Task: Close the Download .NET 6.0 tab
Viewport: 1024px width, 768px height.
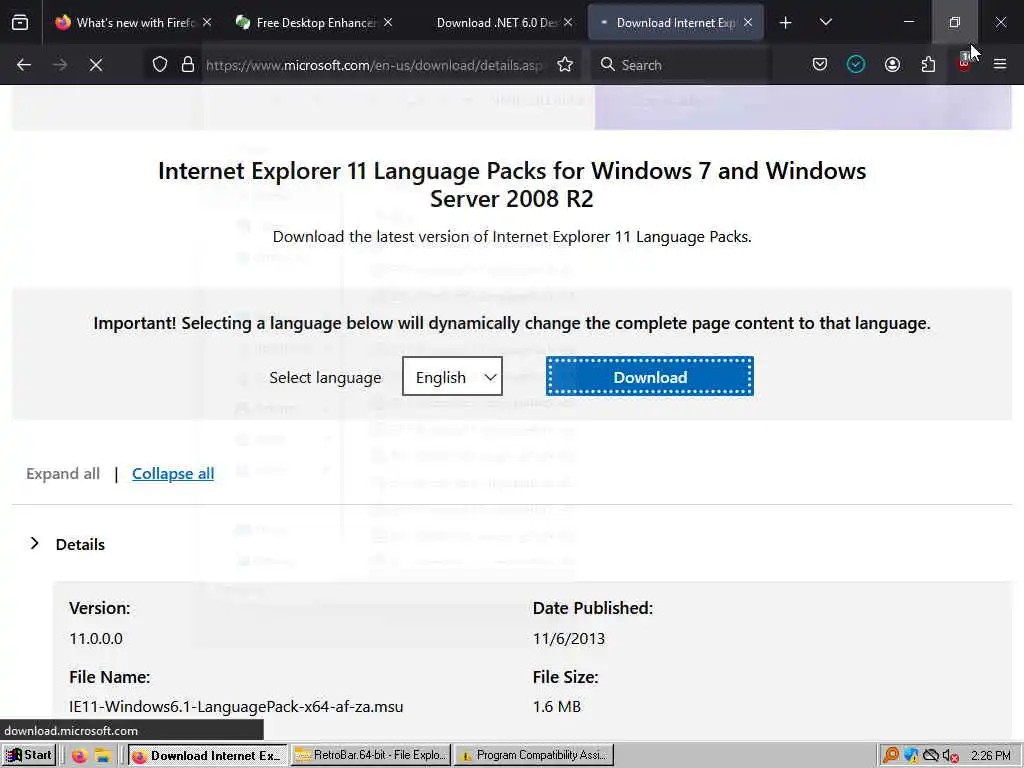Action: coord(568,23)
